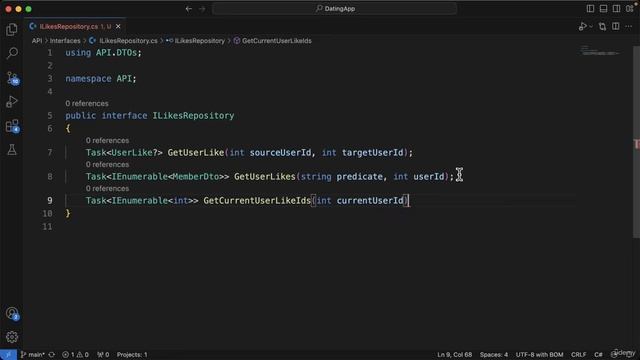Image resolution: width=640 pixels, height=360 pixels.
Task: Open the Testing flask view
Action: click(x=12, y=149)
